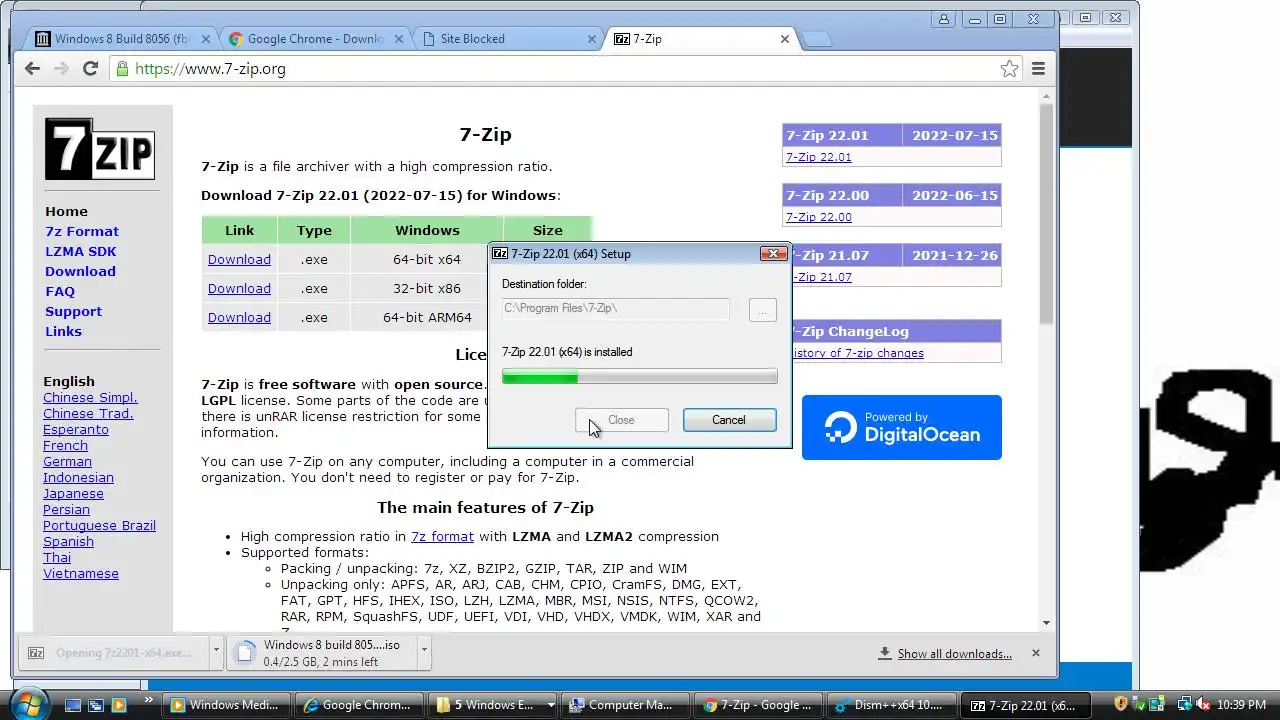The image size is (1280, 720).
Task: Switch language to German
Action: click(x=67, y=461)
